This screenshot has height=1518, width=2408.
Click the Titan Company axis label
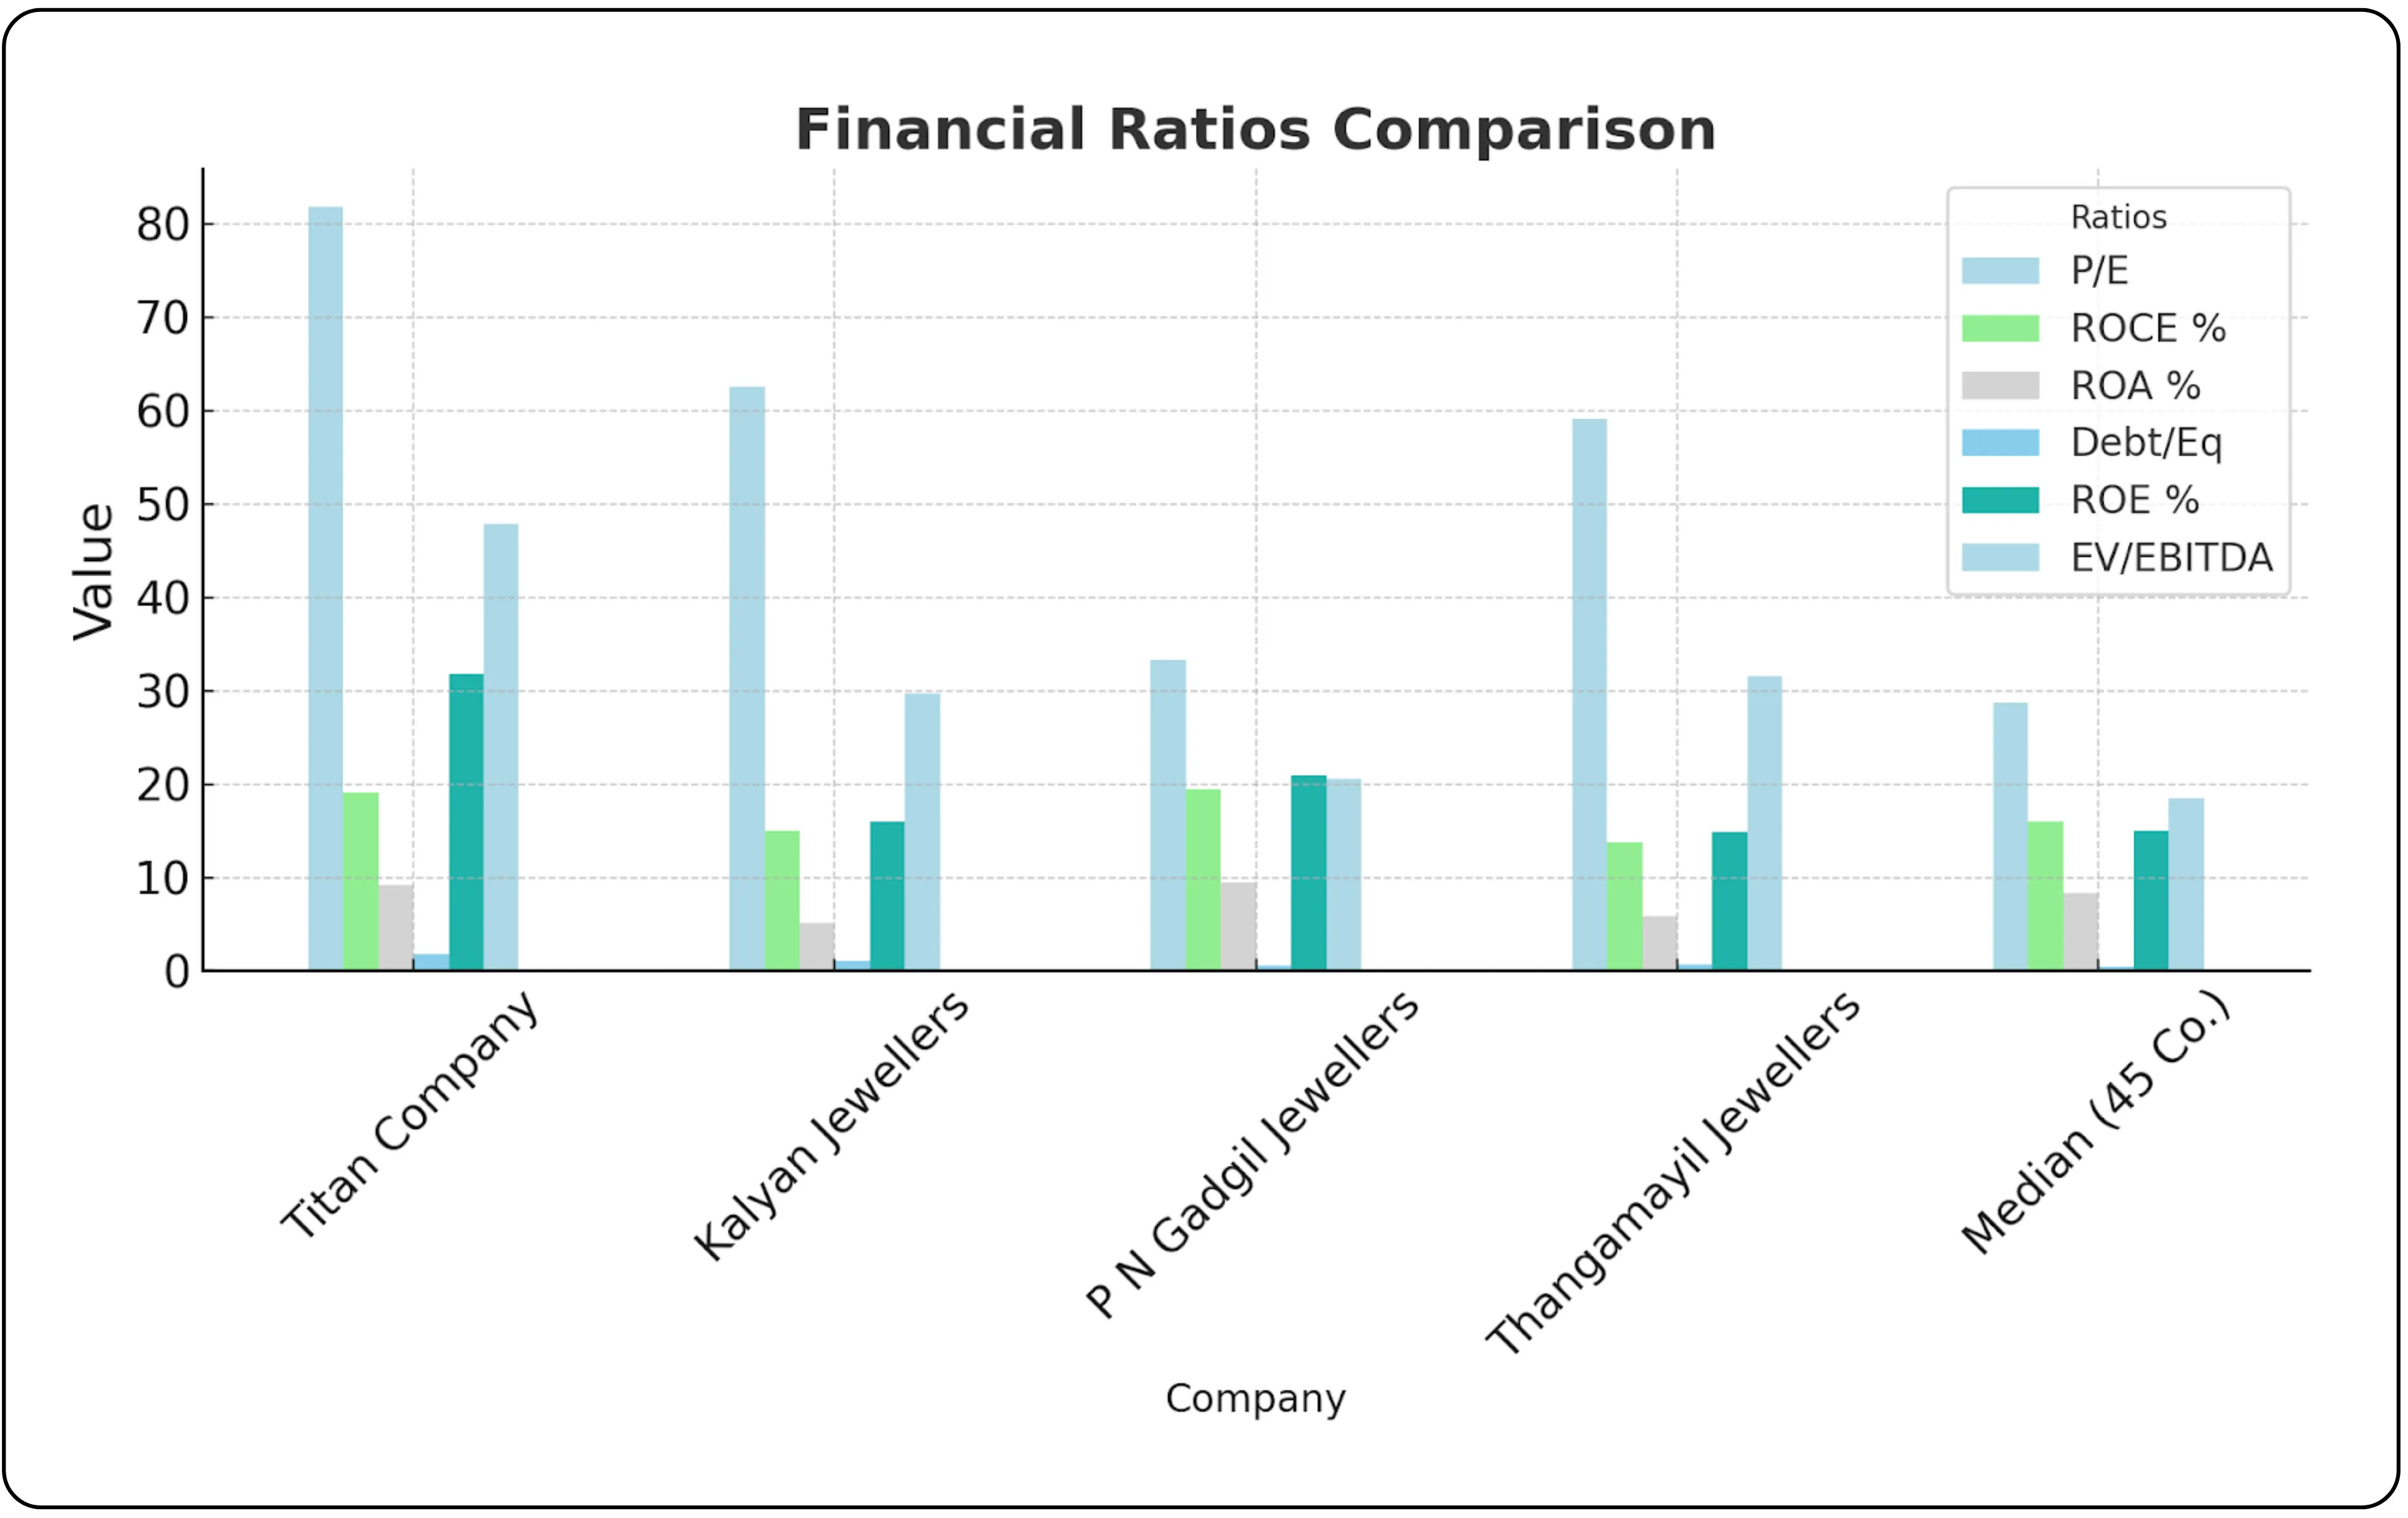(x=410, y=1116)
